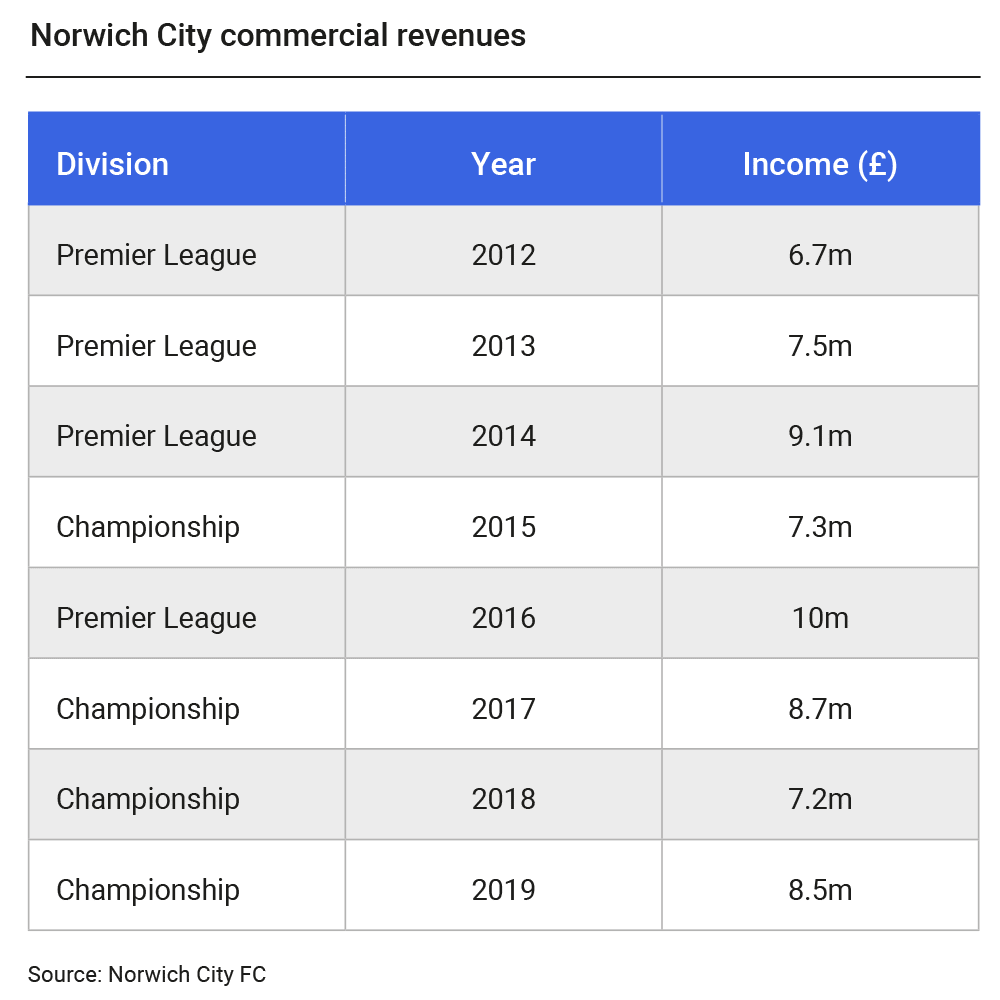Click Premier League in the 2012 row

(156, 255)
